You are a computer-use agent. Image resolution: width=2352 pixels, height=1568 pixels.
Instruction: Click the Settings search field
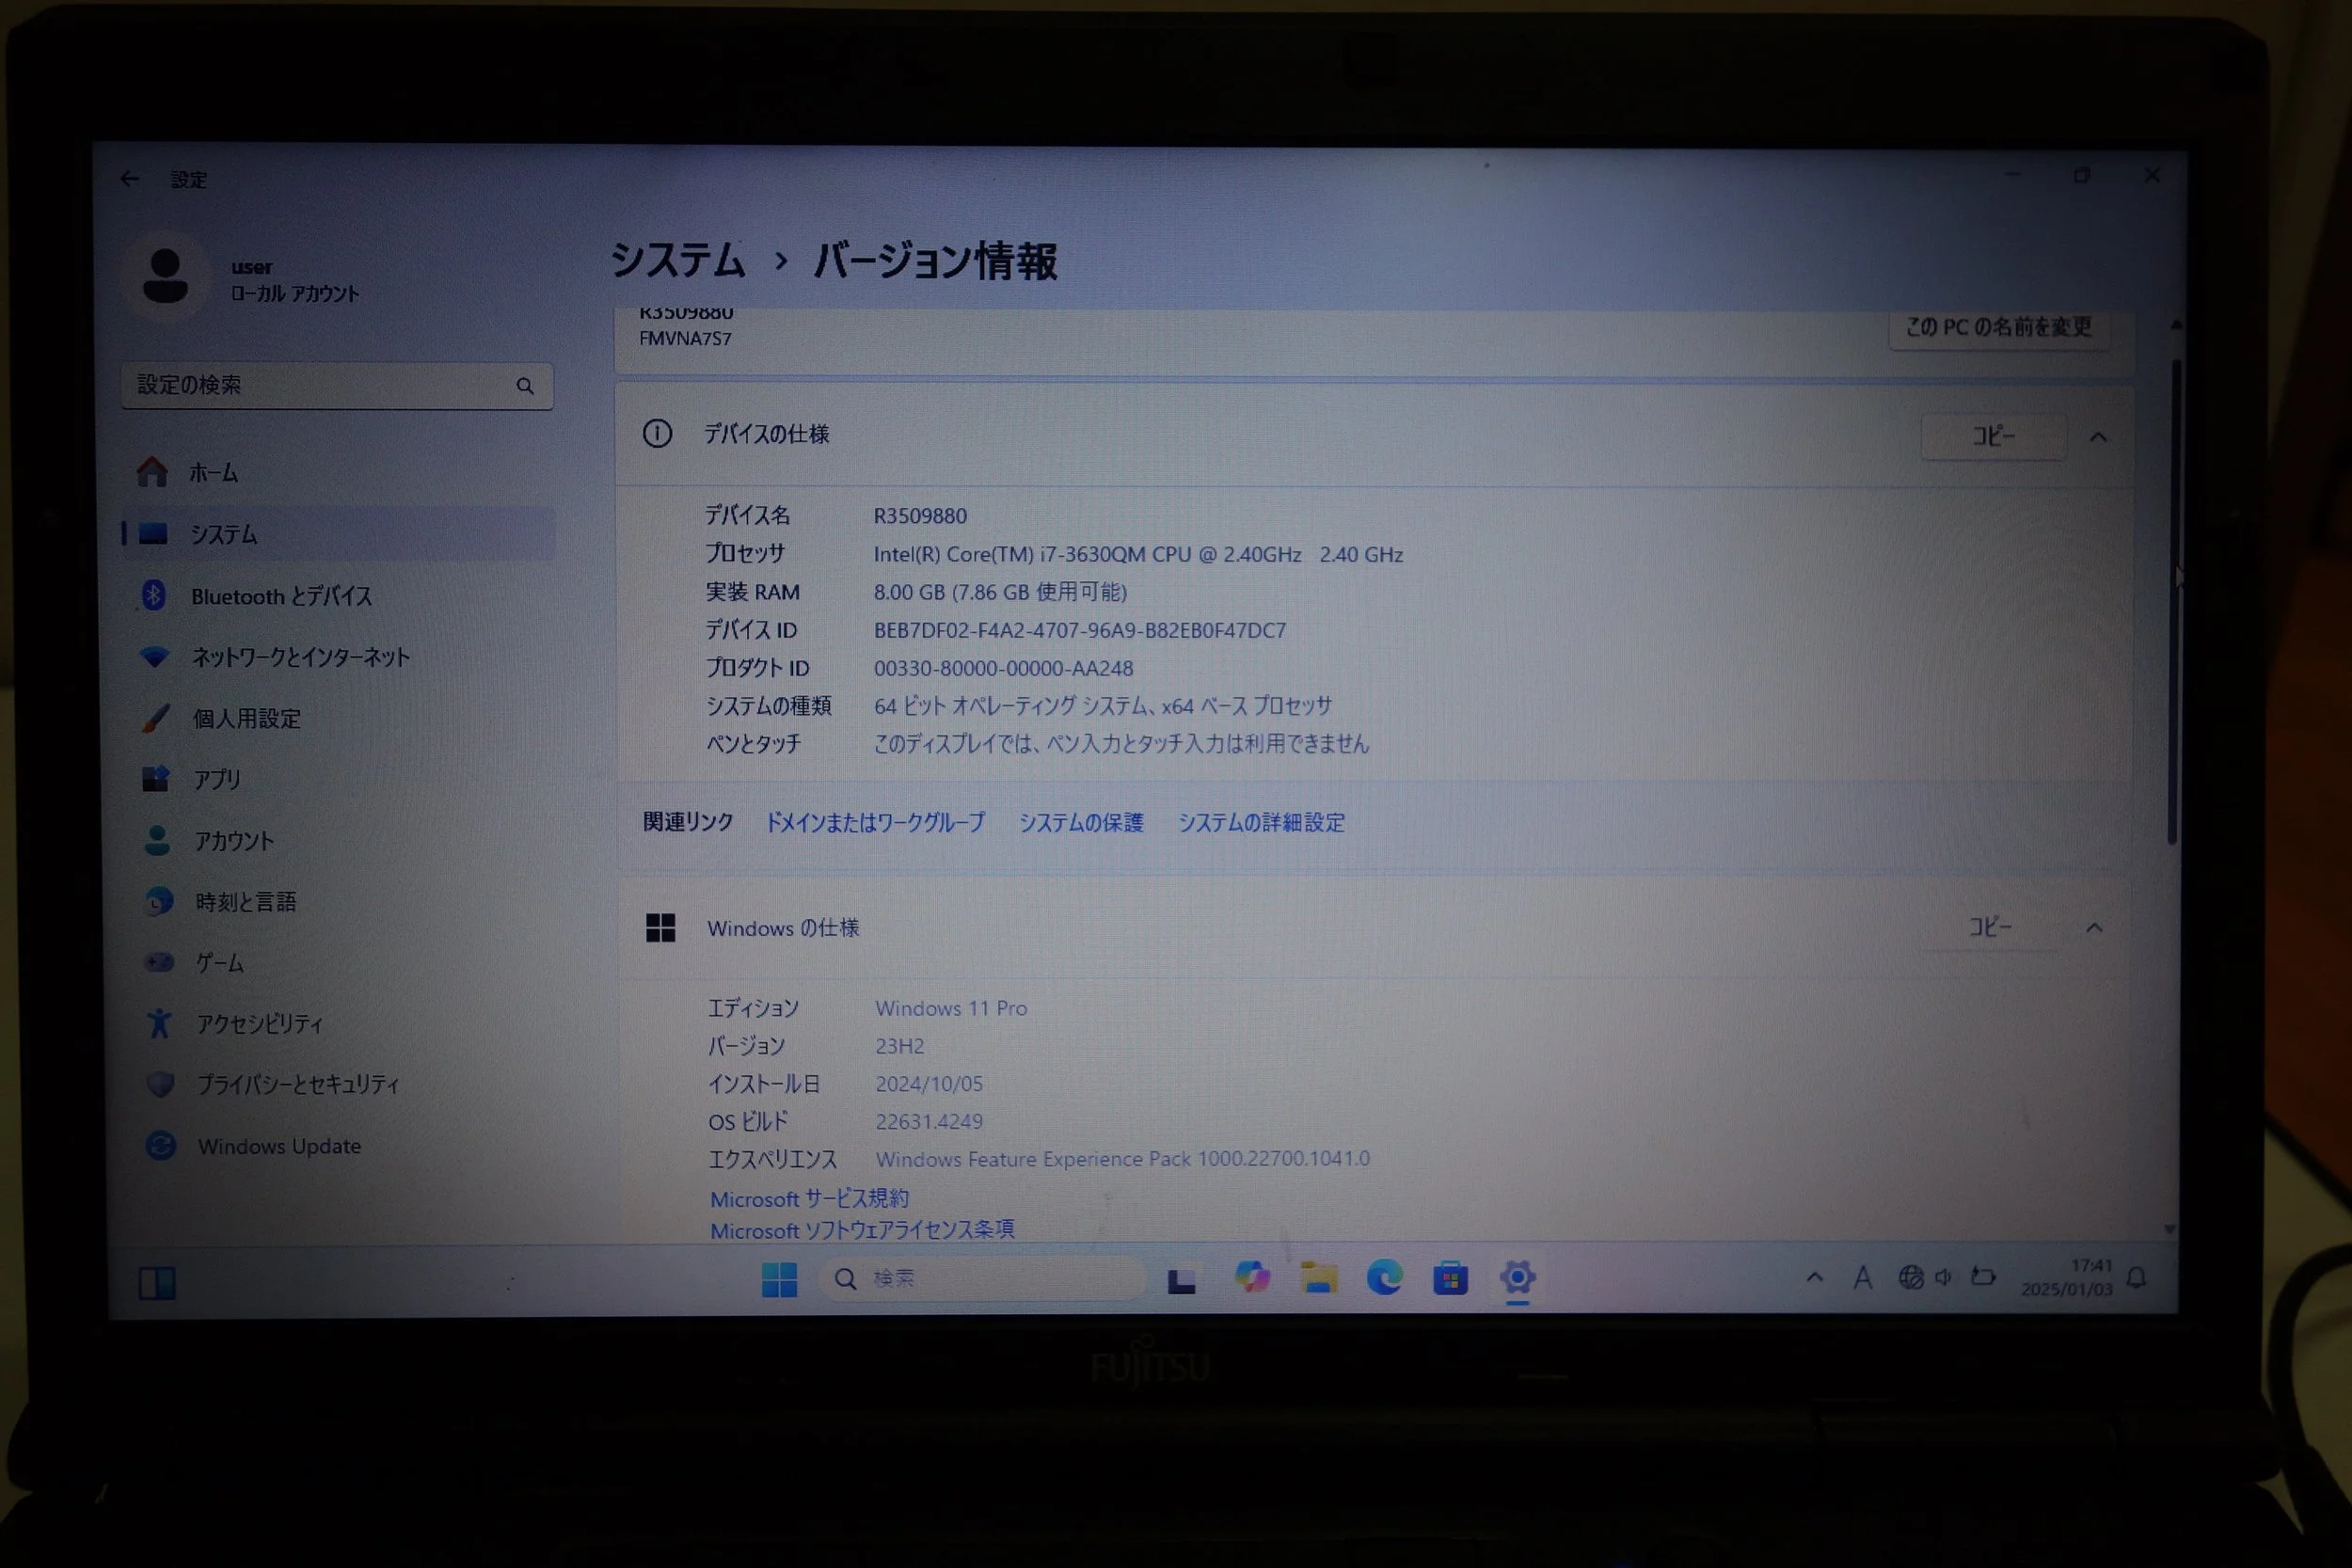[x=320, y=386]
